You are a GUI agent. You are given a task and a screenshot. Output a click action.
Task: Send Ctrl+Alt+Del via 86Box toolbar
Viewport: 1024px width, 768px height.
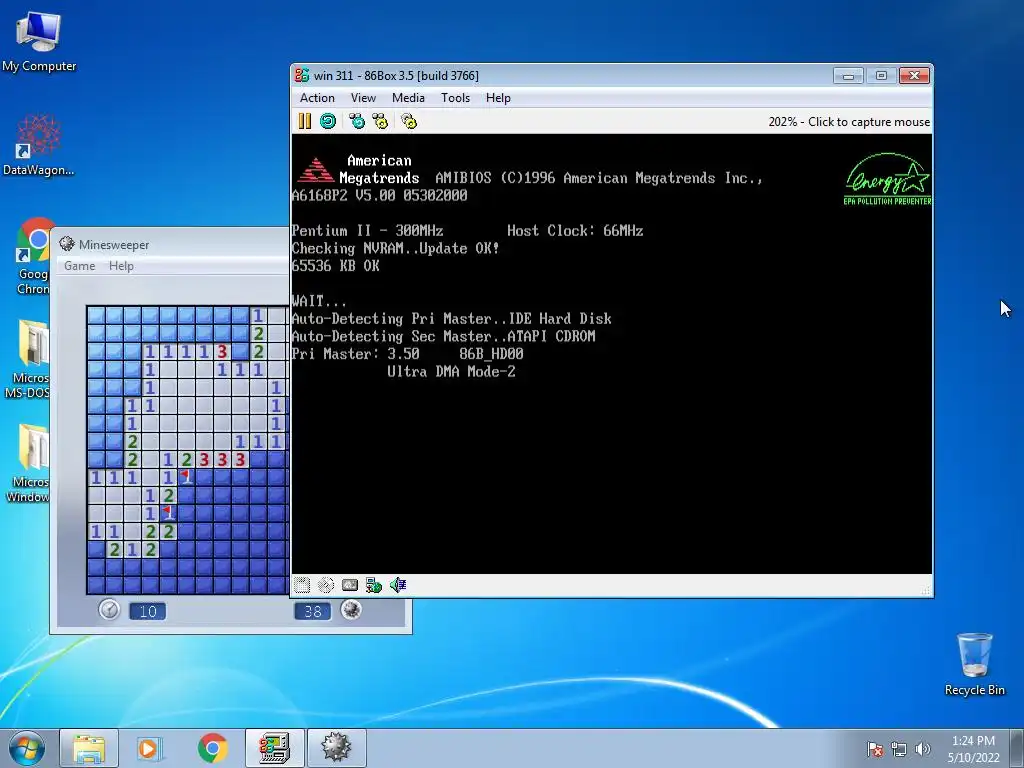pos(357,121)
